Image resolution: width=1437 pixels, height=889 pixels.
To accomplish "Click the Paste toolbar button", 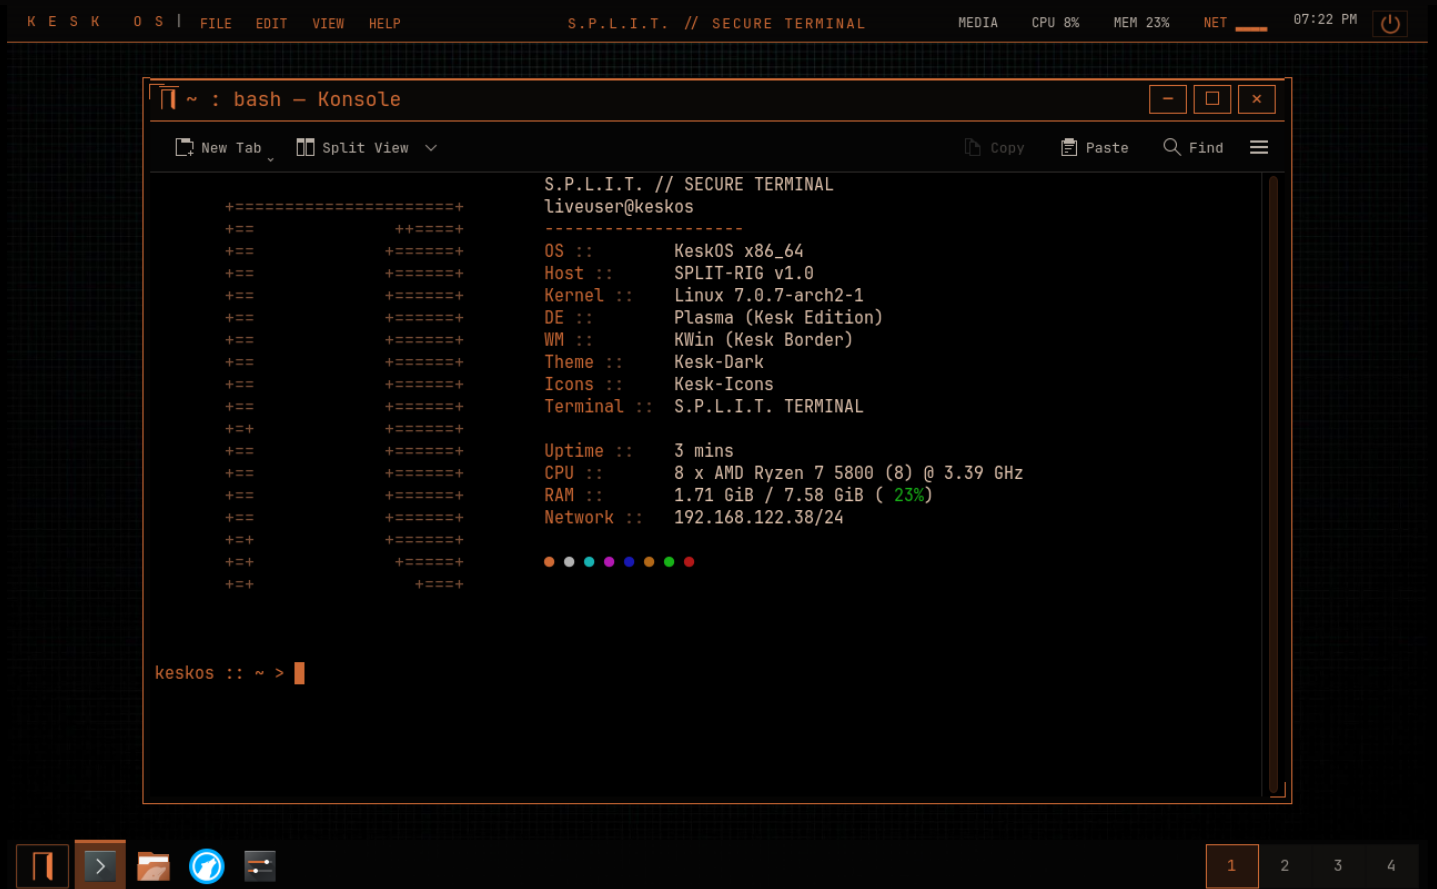I will (1094, 148).
